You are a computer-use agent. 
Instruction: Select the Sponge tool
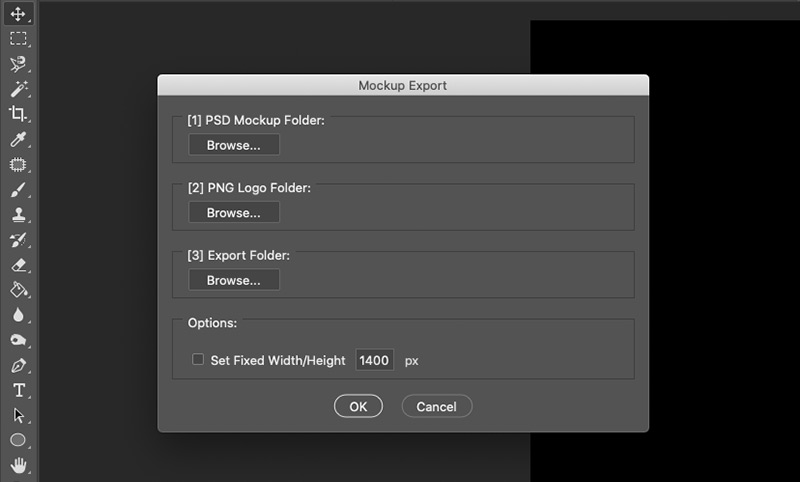(x=18, y=340)
